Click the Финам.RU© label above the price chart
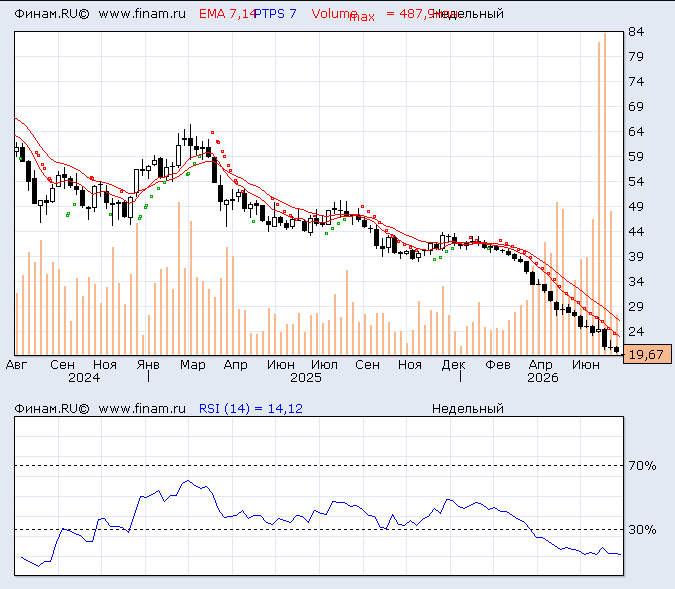 (x=52, y=13)
